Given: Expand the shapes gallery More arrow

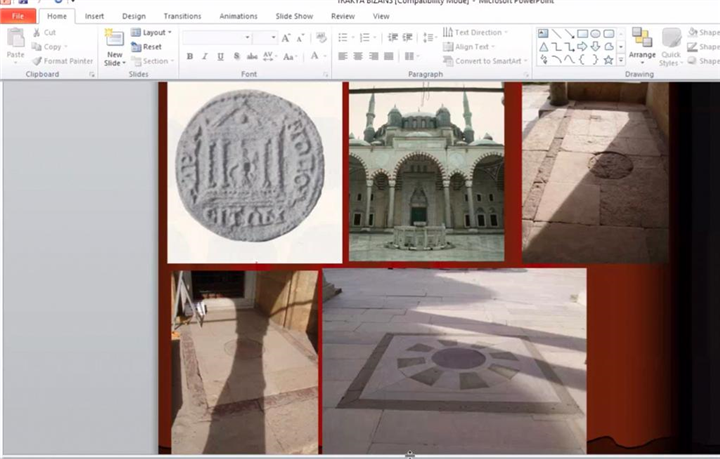Looking at the screenshot, I should coord(621,60).
